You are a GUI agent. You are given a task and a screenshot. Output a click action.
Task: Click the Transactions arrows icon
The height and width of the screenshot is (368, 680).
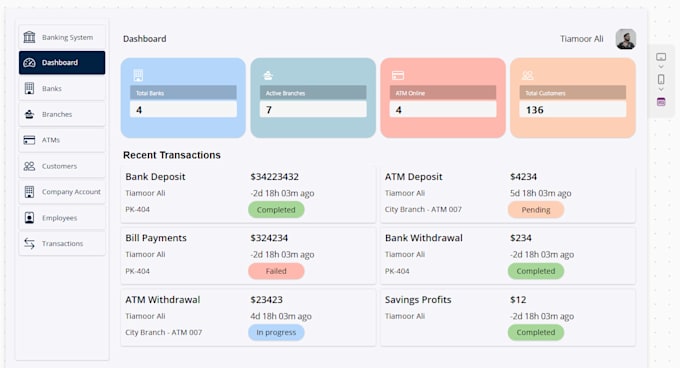29,244
